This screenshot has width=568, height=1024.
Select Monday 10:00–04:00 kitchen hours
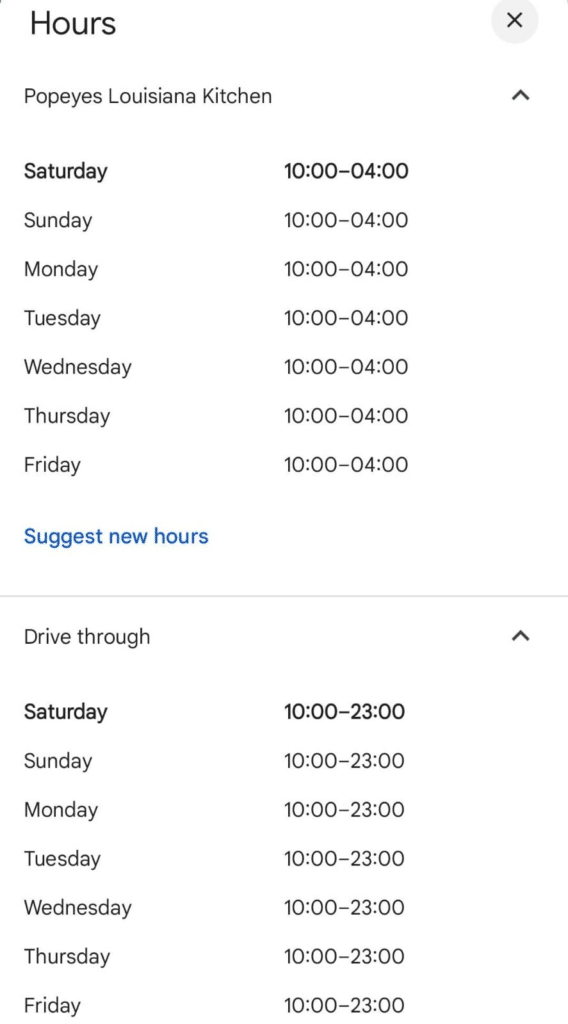[x=216, y=269]
